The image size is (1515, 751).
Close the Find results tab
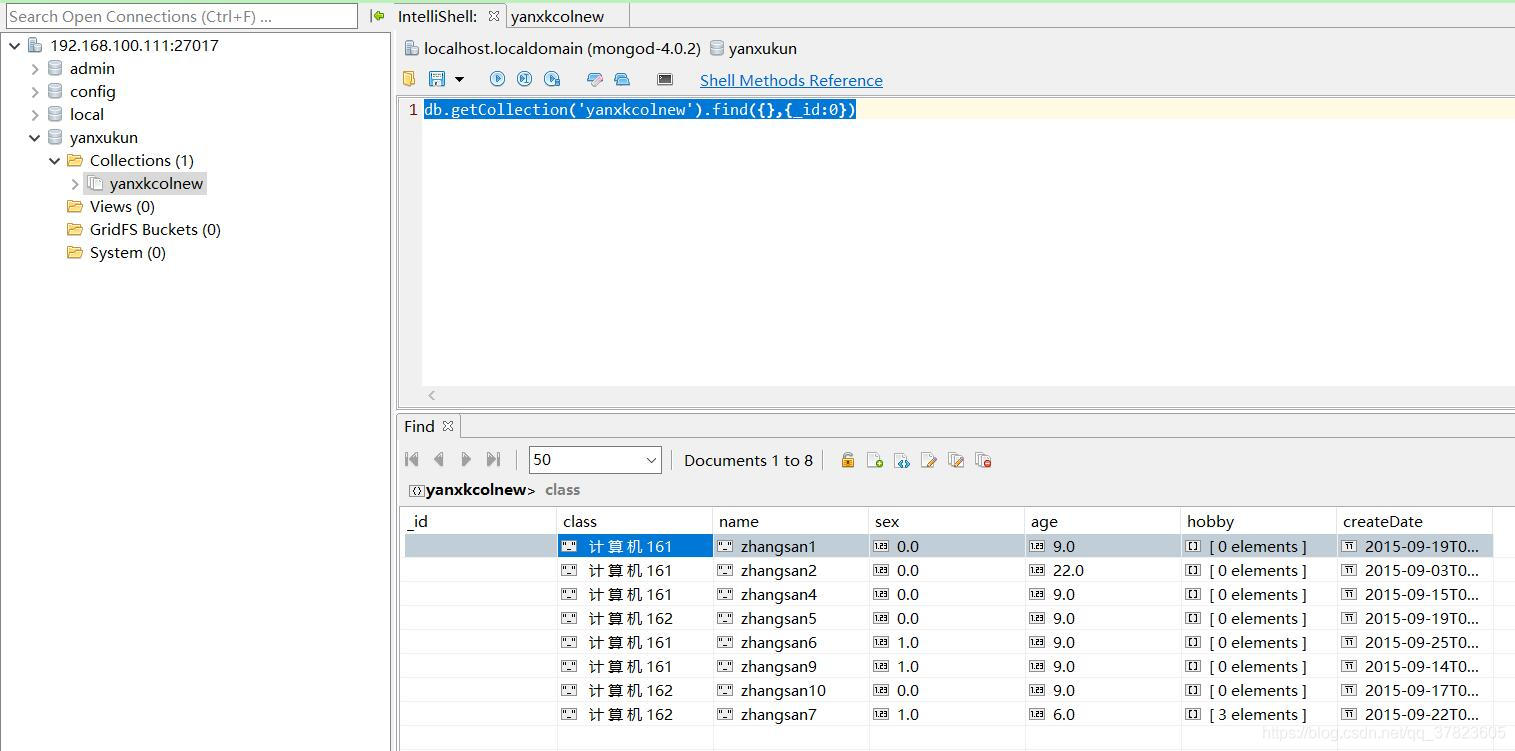[448, 426]
